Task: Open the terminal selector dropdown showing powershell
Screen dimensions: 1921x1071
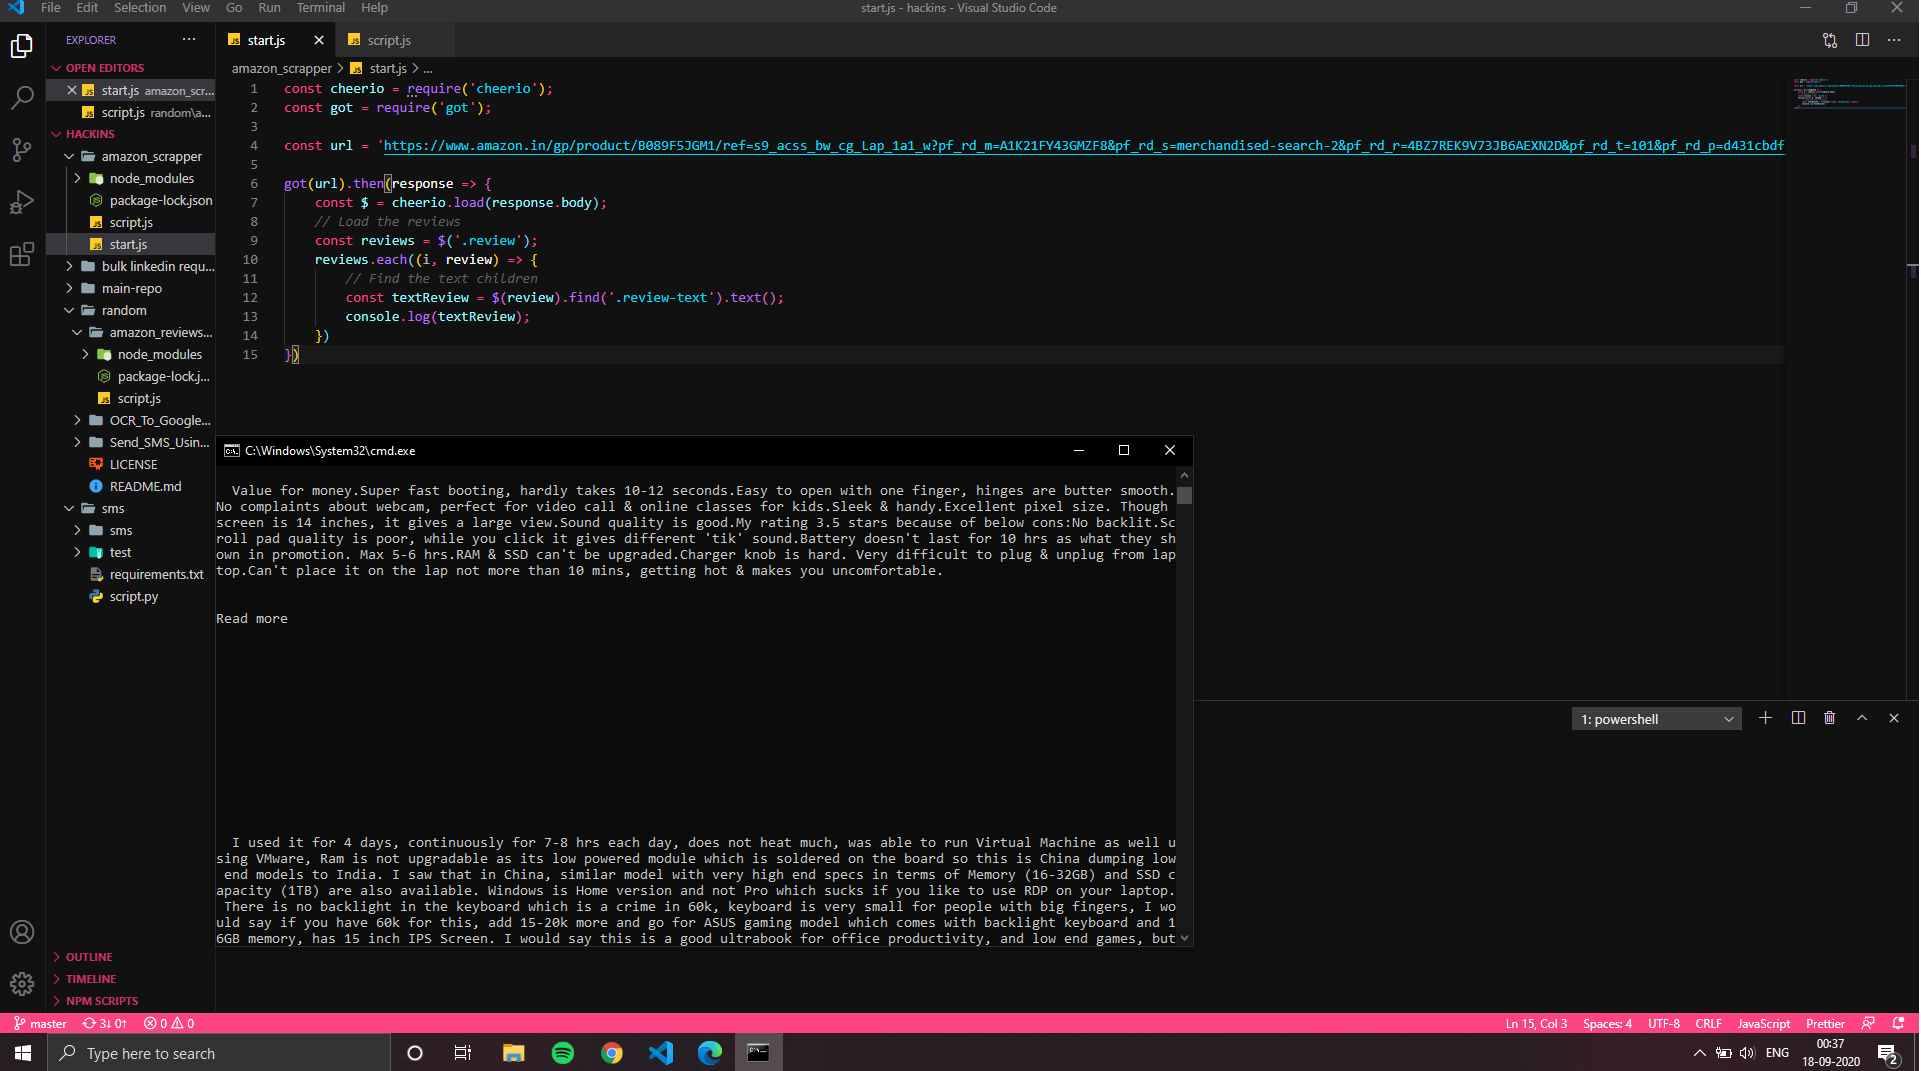Action: [x=1656, y=719]
